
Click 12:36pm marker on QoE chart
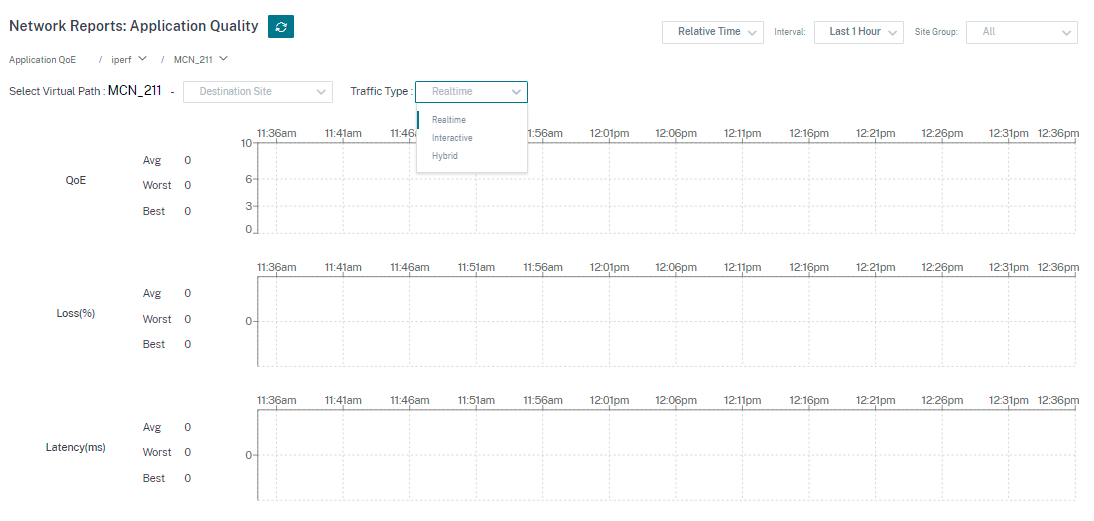[x=1058, y=133]
